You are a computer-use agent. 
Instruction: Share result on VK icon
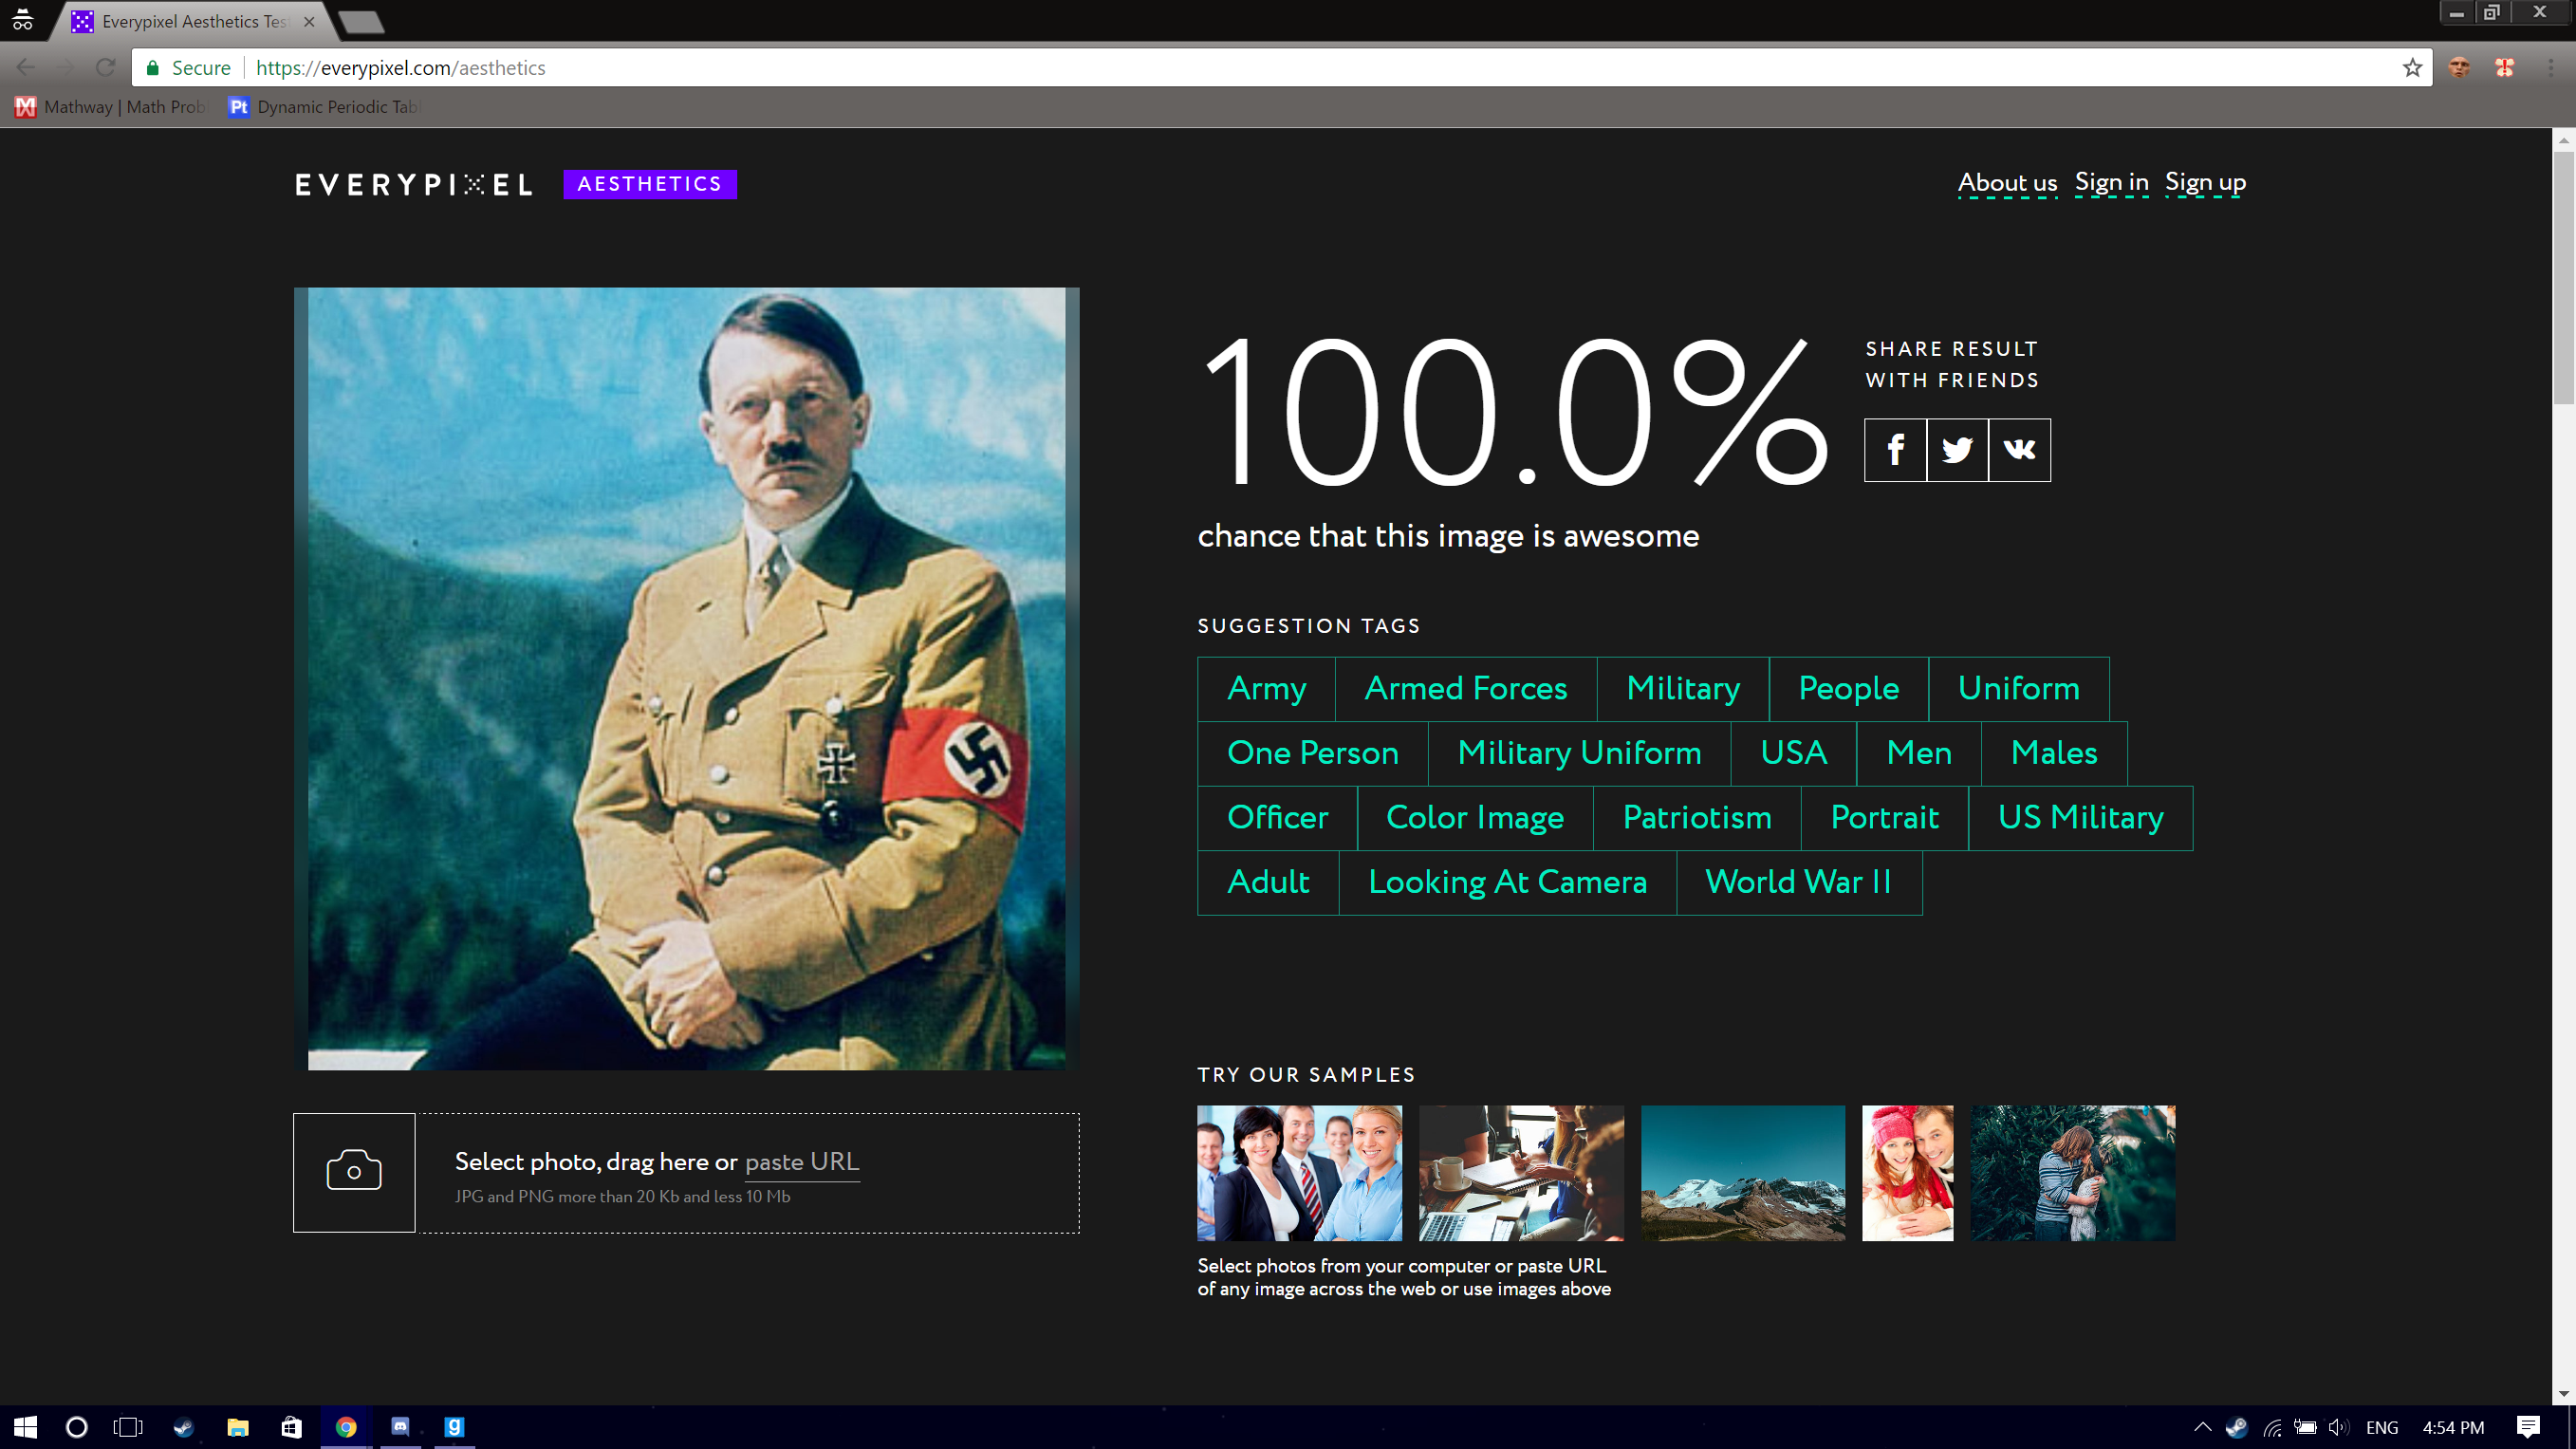pos(2018,450)
